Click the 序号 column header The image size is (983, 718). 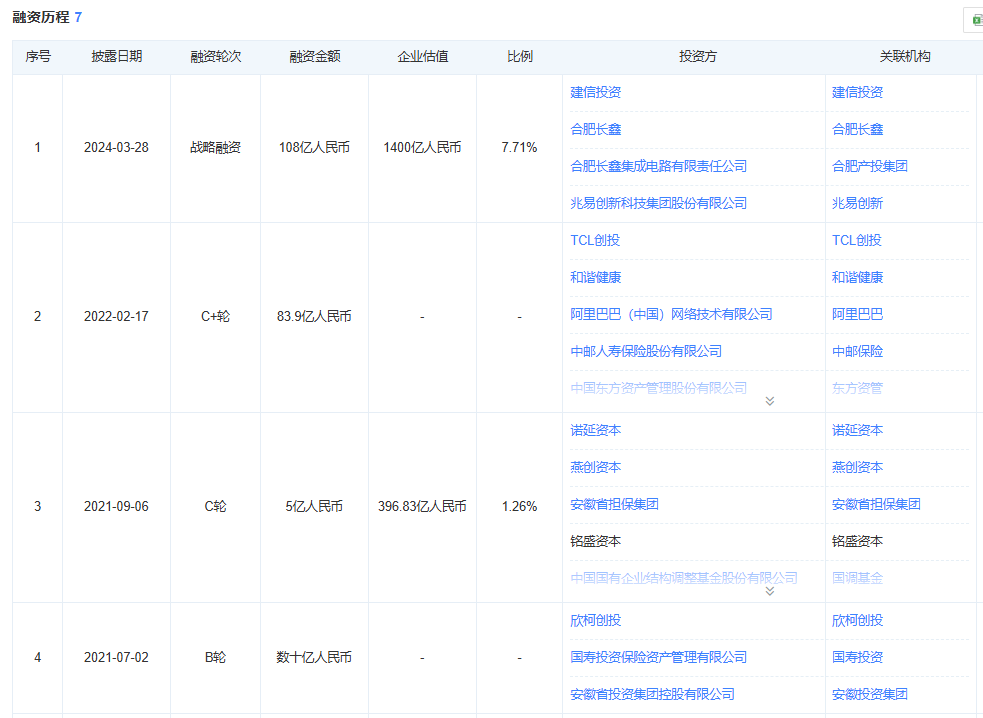38,56
